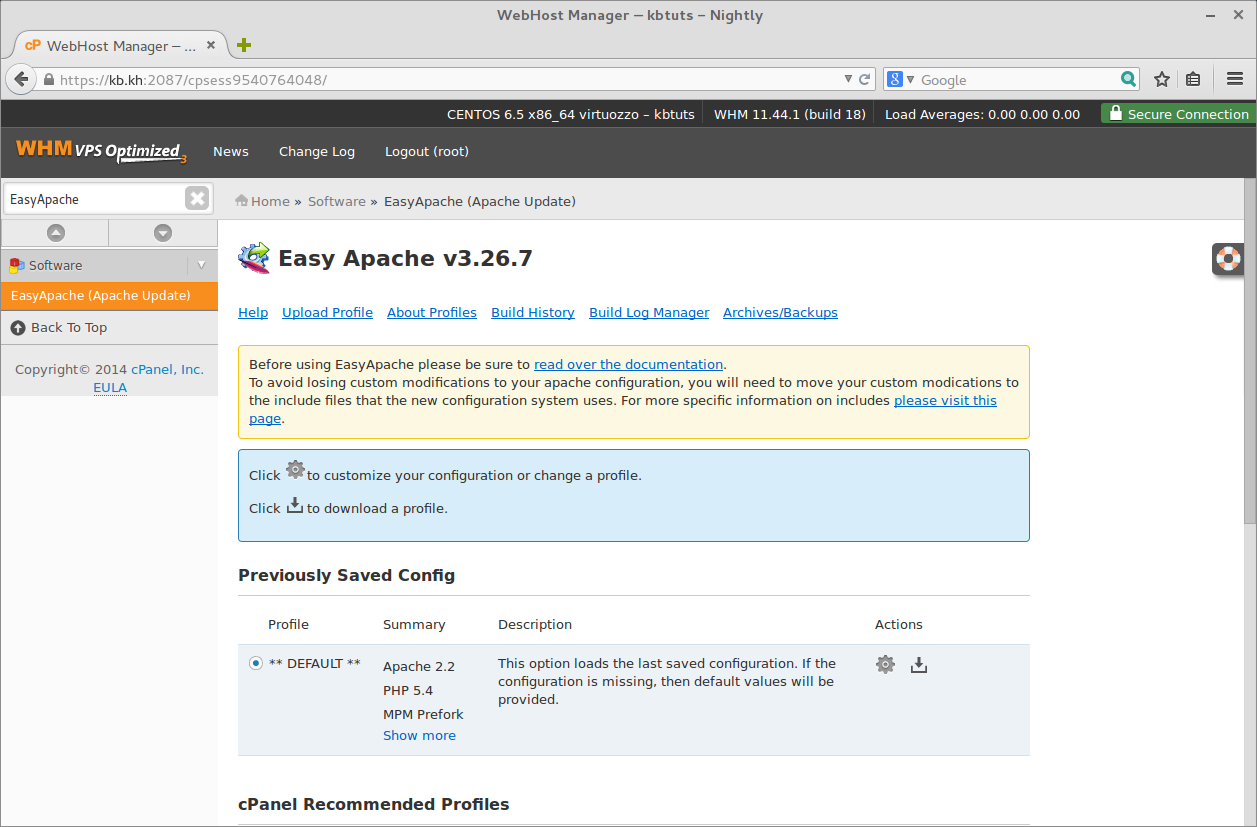Select the ** DEFAULT ** profile radio button
Image resolution: width=1257 pixels, height=827 pixels.
(256, 663)
